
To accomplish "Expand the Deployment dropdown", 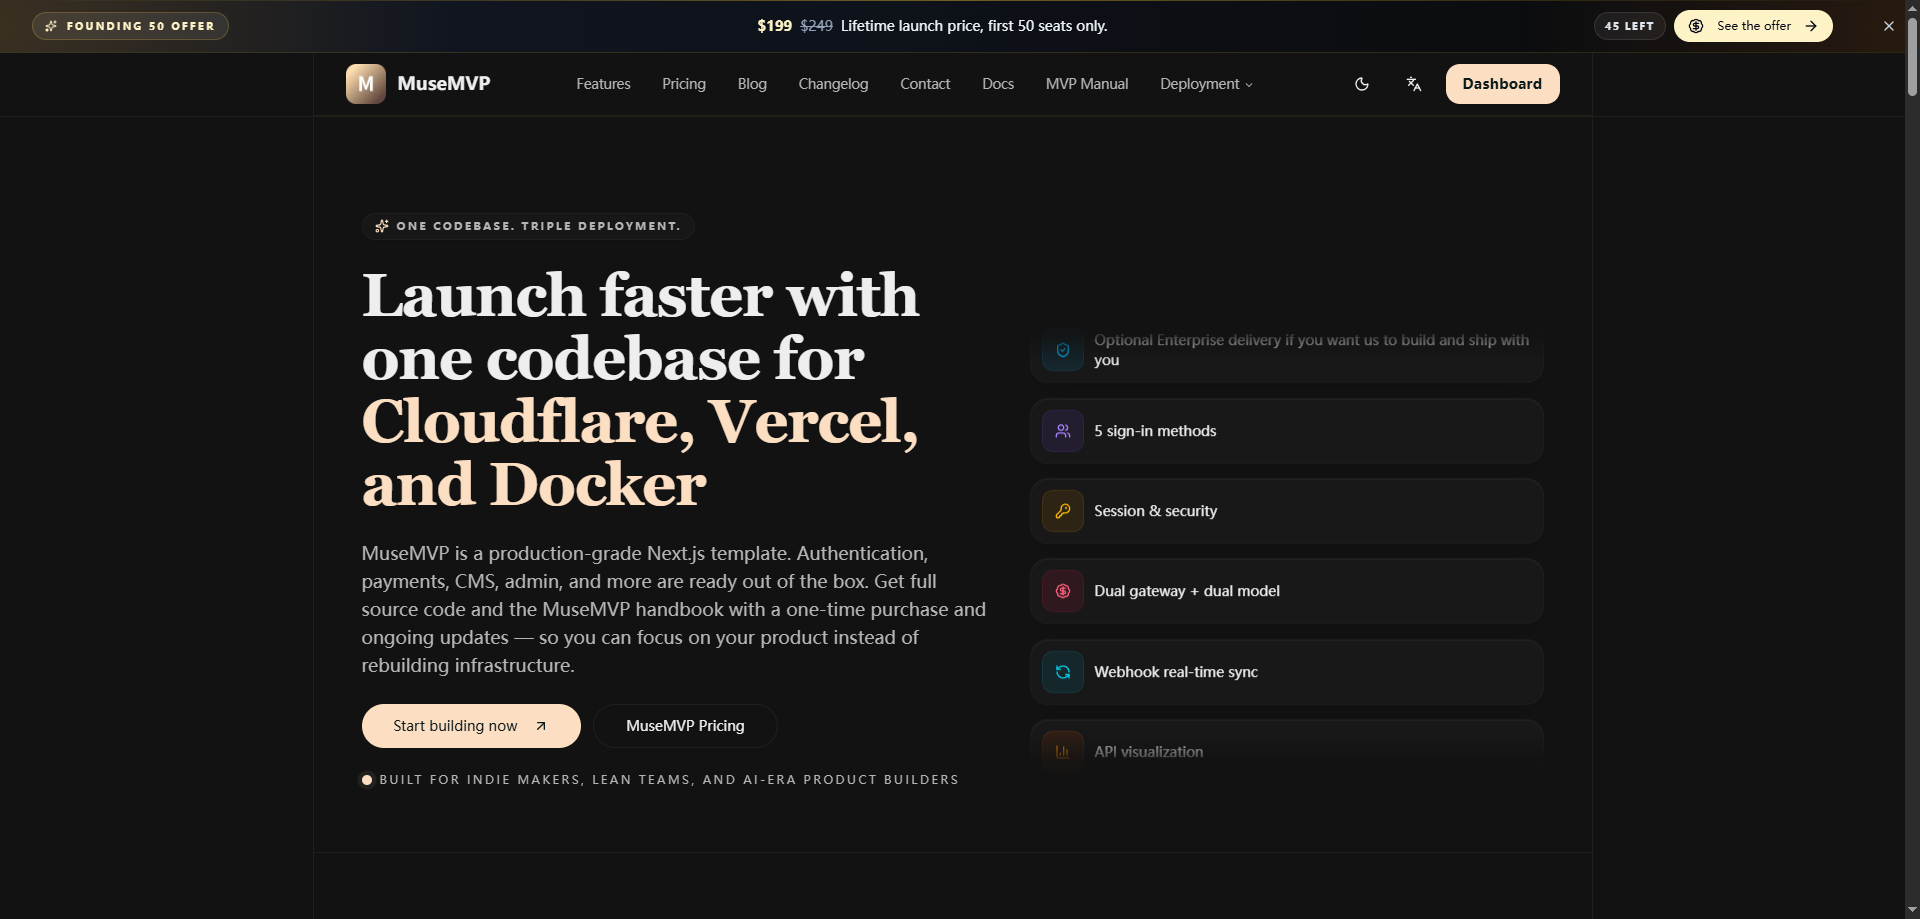I will click(x=1205, y=84).
